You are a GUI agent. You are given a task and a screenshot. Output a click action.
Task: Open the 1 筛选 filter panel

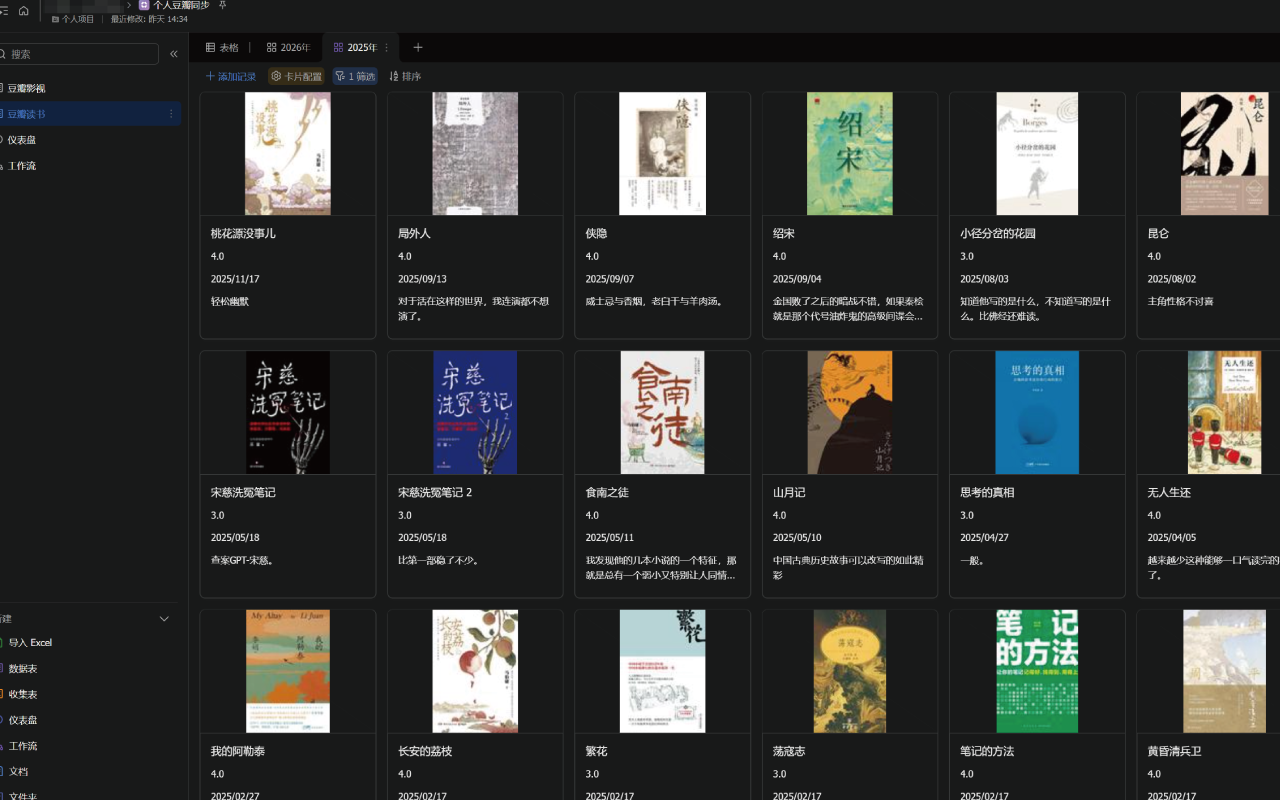click(x=355, y=76)
